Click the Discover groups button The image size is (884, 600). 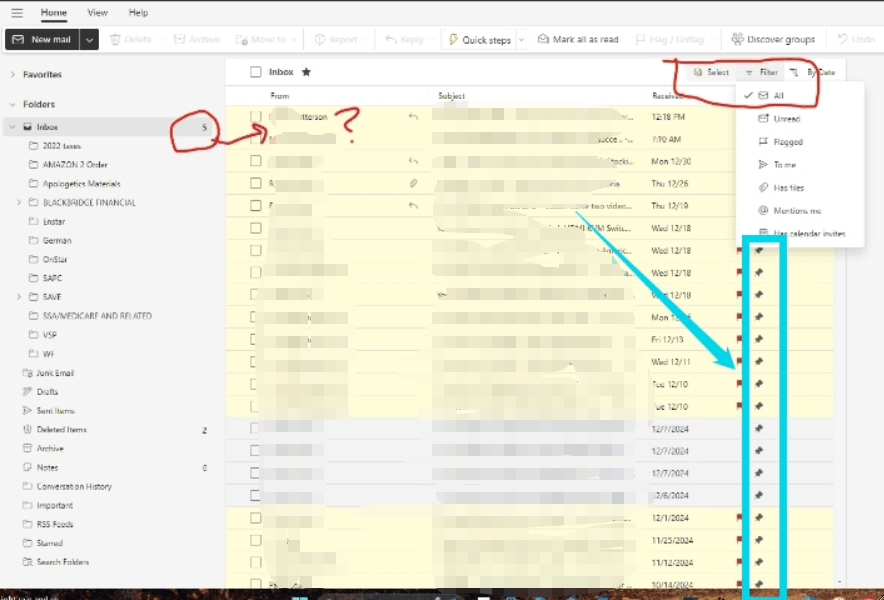[x=773, y=39]
